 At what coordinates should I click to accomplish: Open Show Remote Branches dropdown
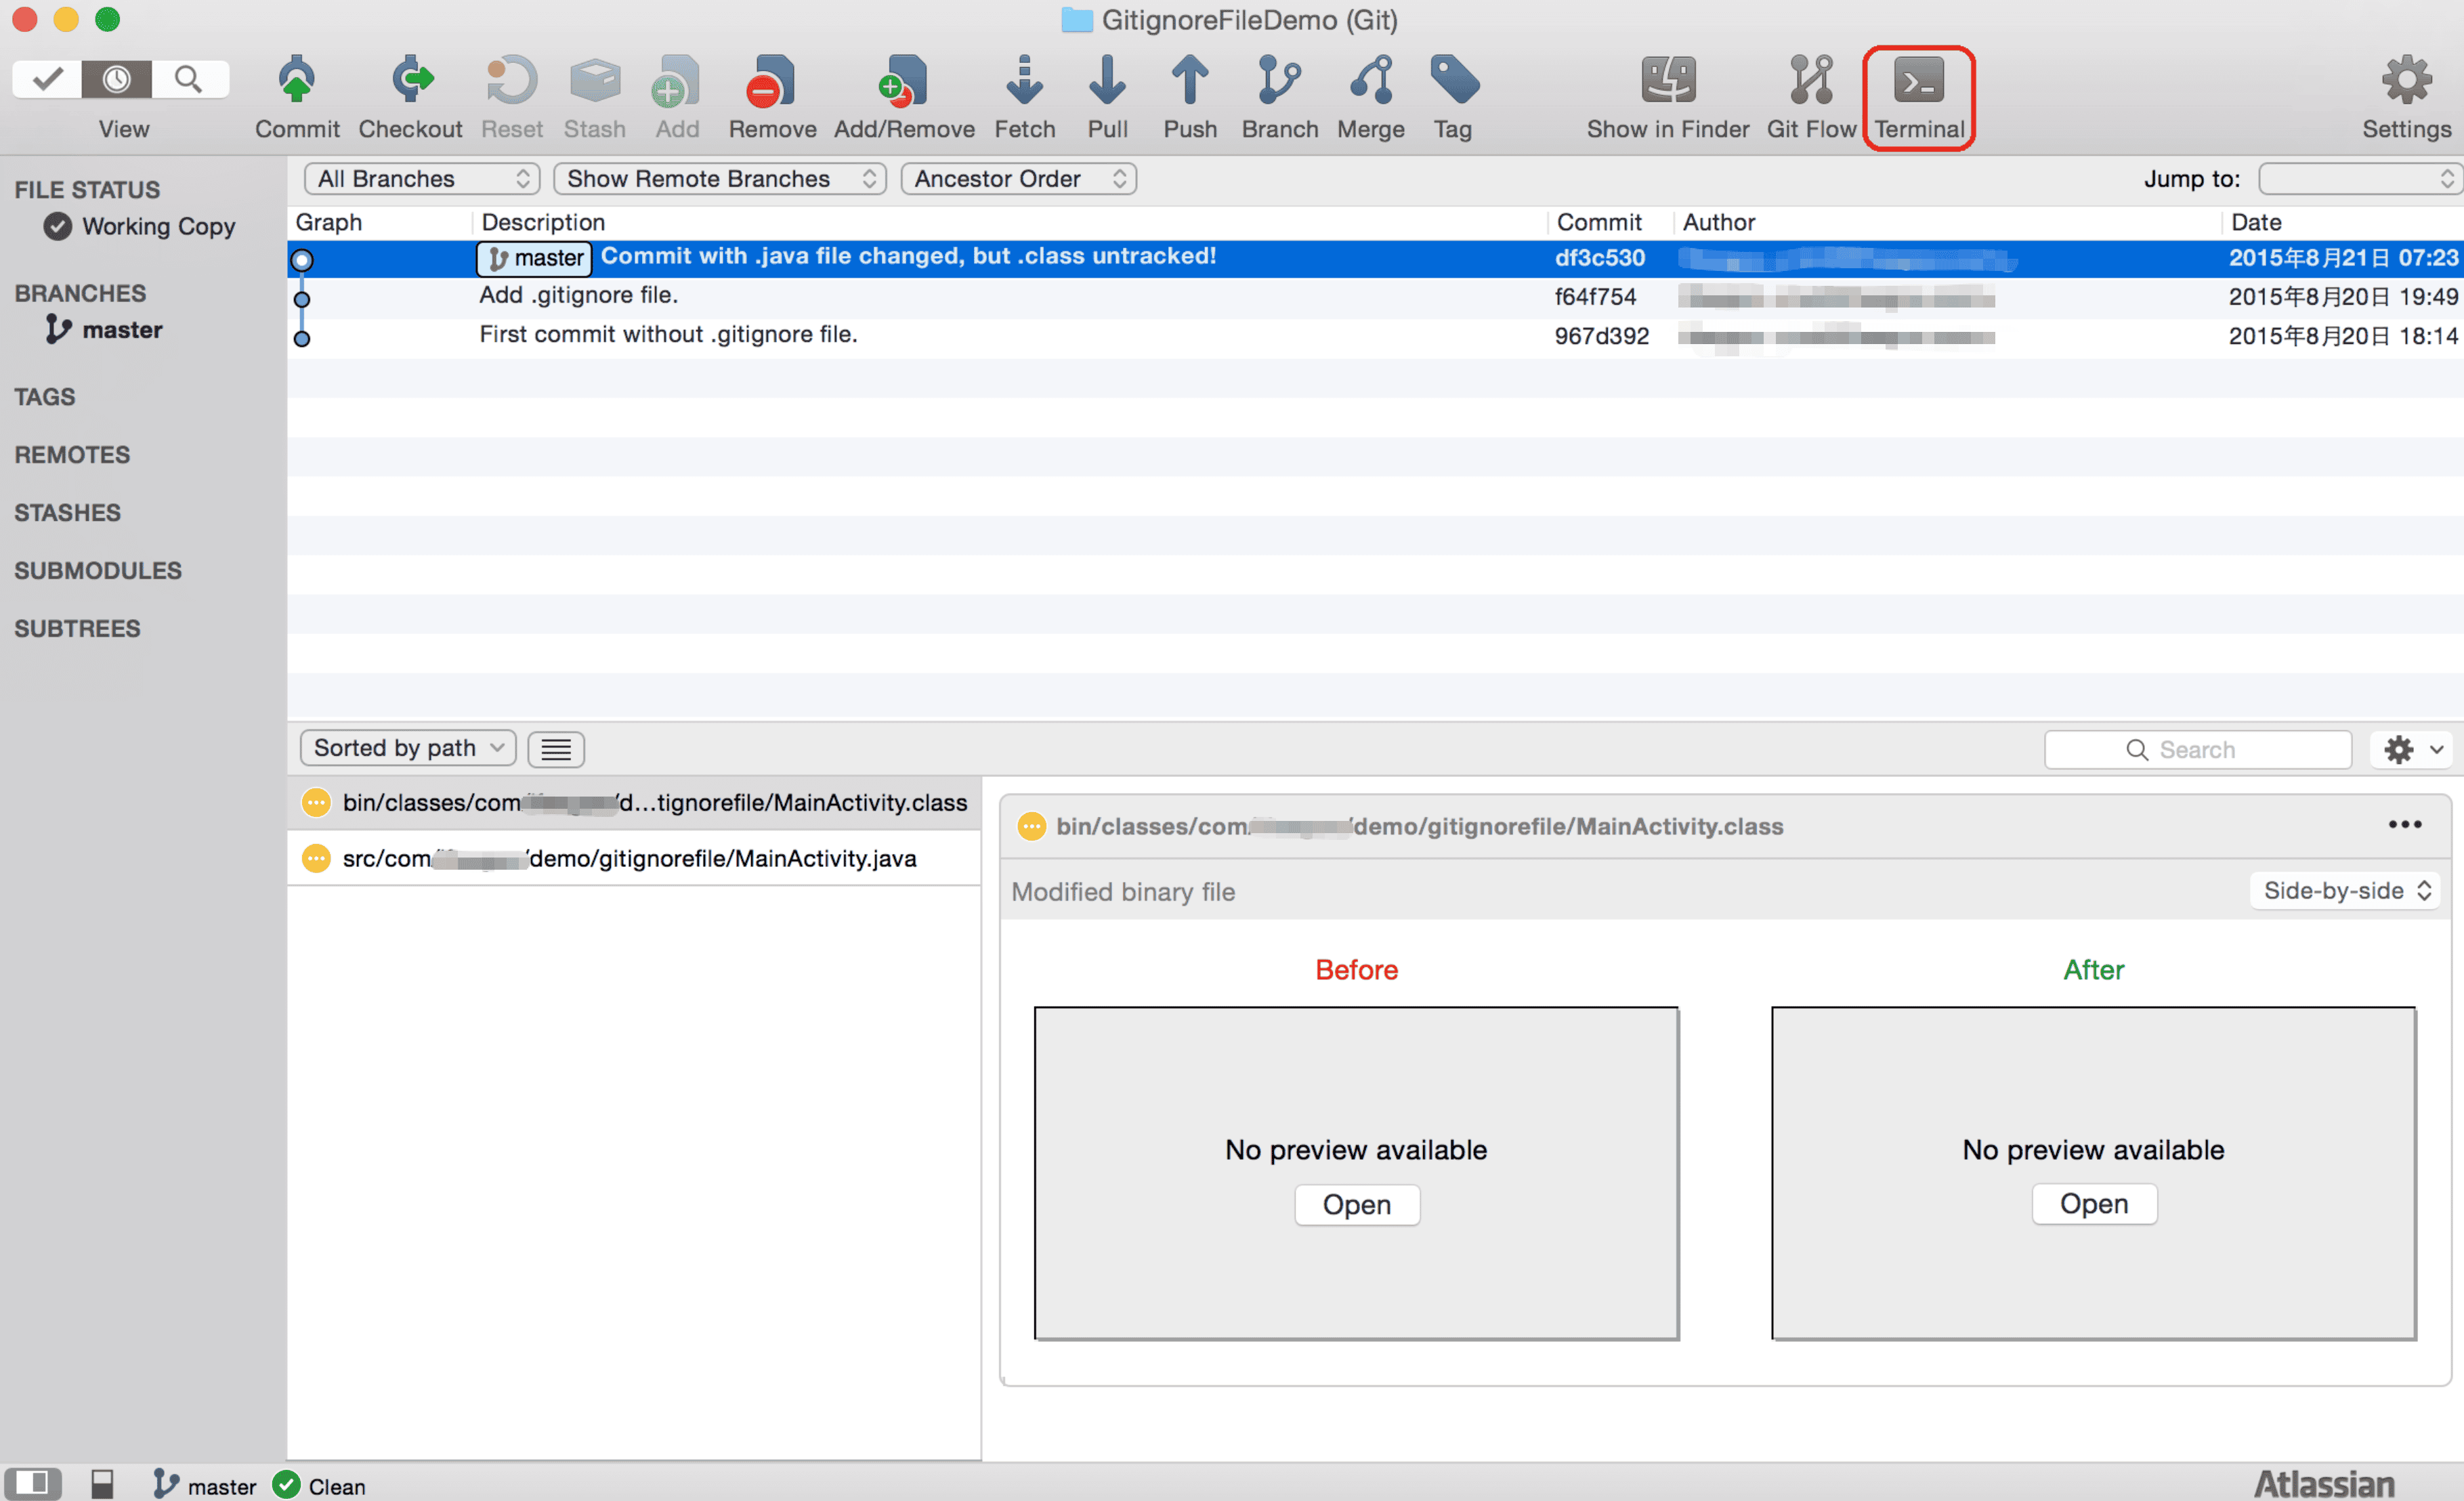(x=720, y=179)
